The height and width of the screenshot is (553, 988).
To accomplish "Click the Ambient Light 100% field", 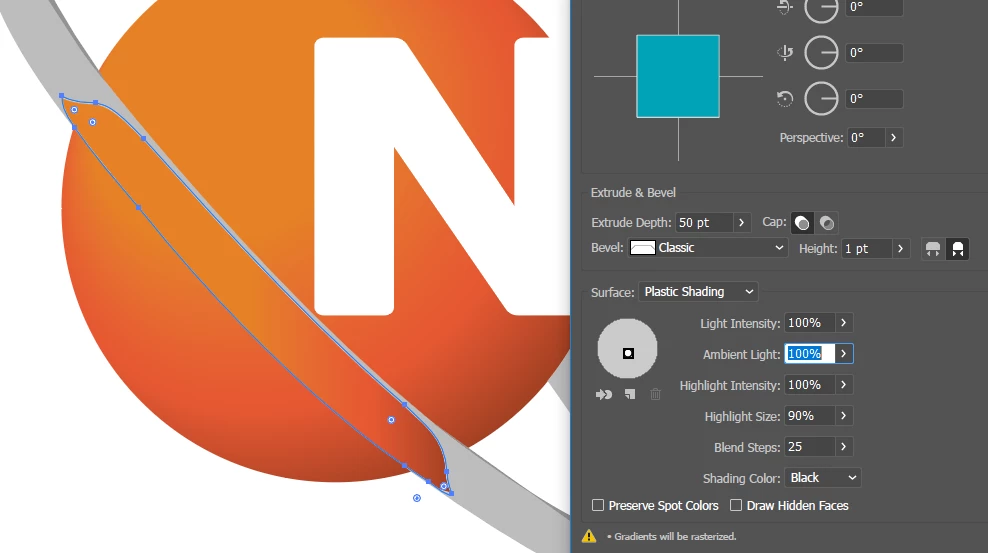I will pos(810,353).
